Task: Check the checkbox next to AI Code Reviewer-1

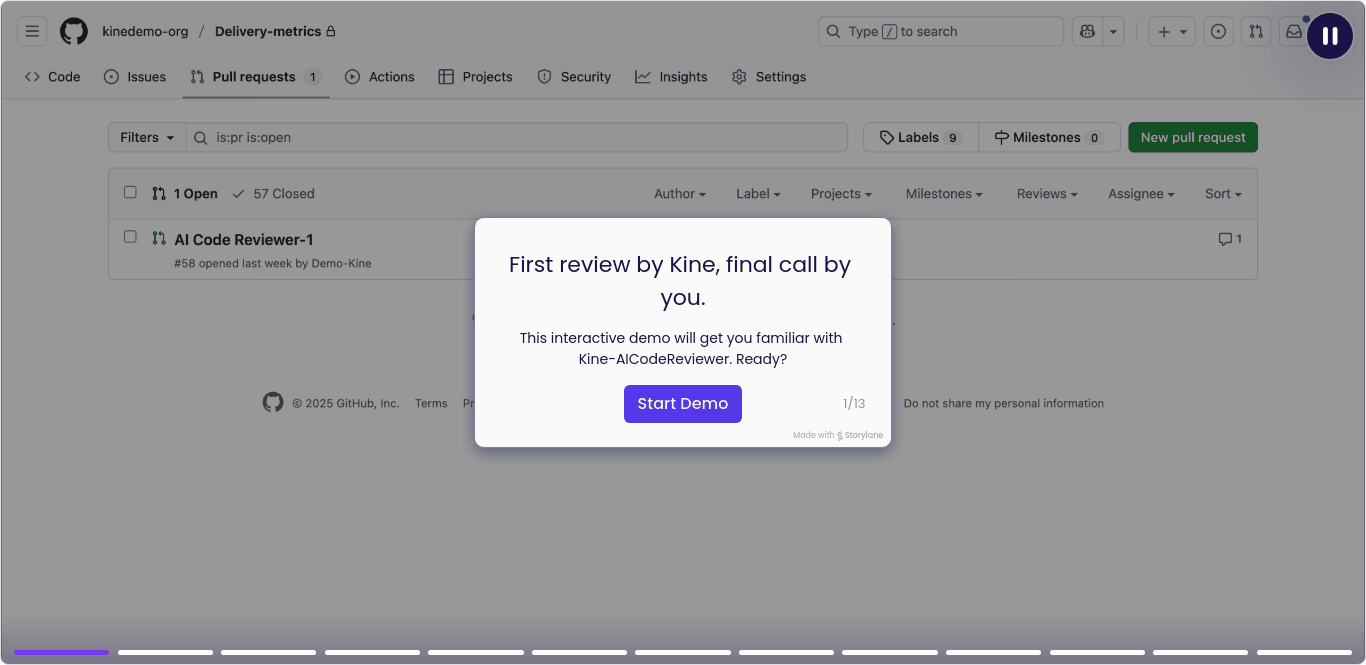Action: (130, 237)
